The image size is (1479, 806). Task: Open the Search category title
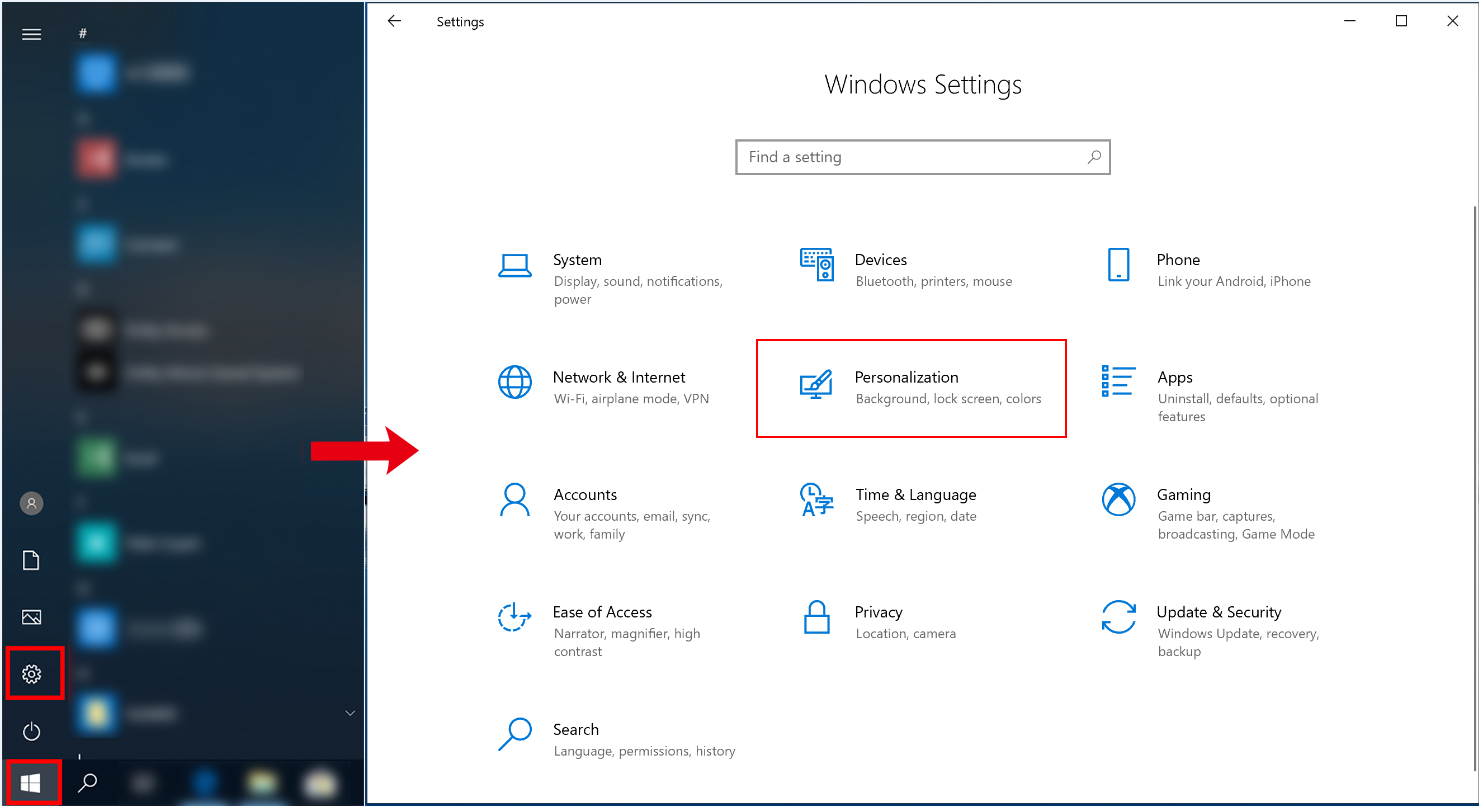(576, 730)
